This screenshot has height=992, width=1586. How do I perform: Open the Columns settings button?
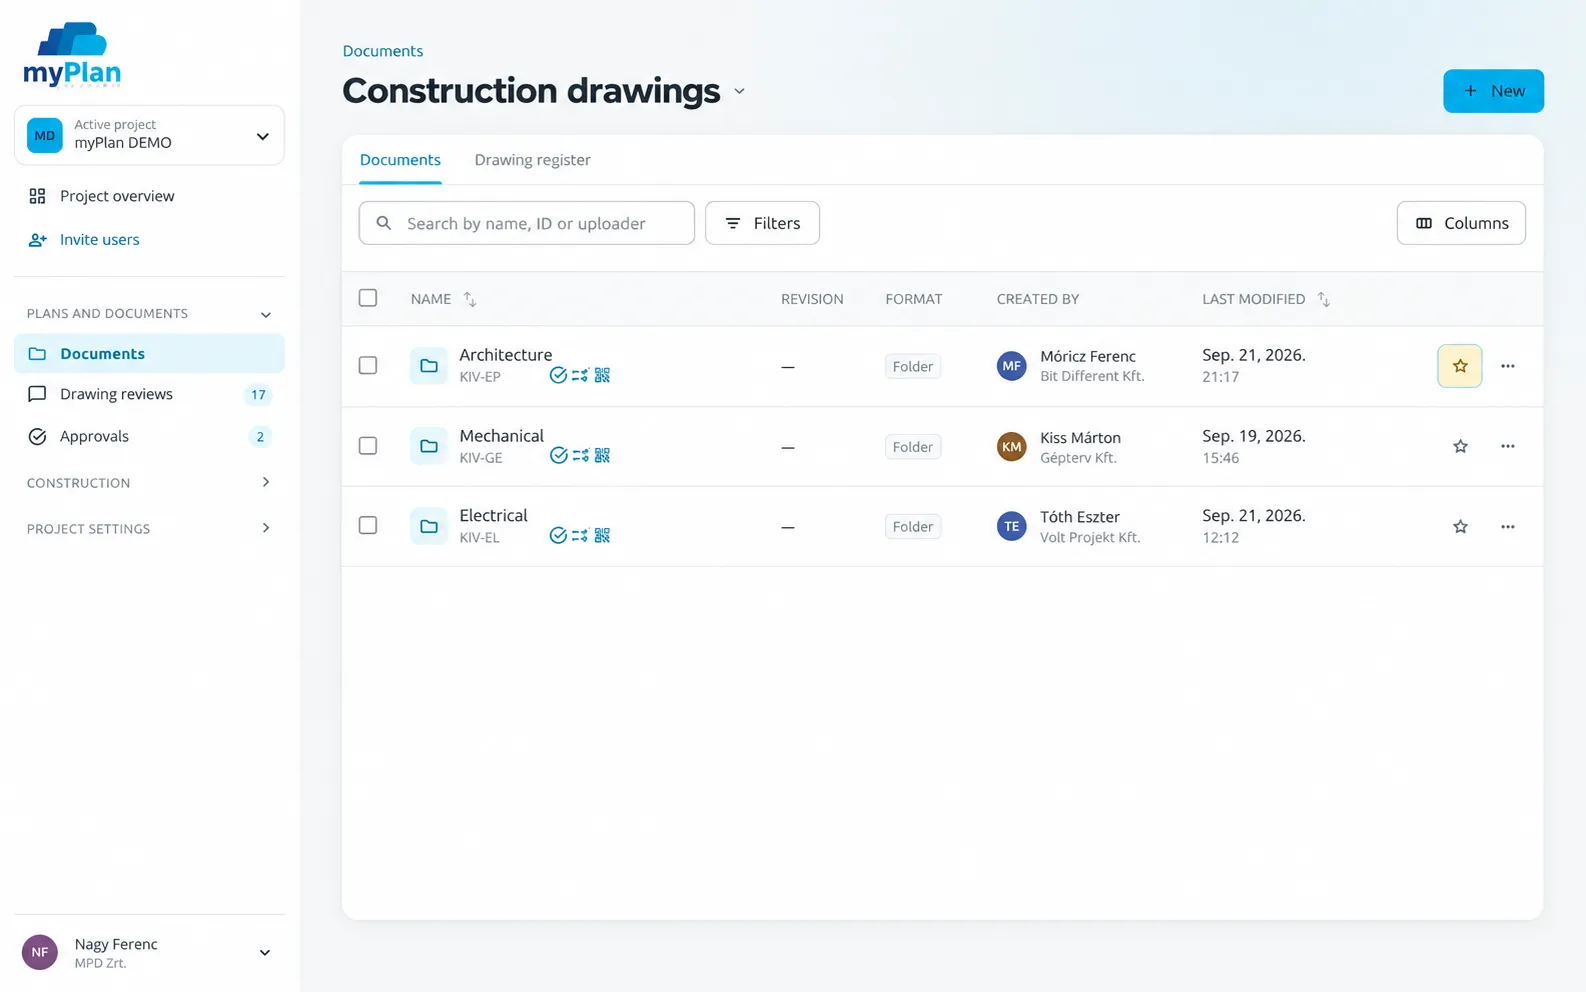[1461, 223]
